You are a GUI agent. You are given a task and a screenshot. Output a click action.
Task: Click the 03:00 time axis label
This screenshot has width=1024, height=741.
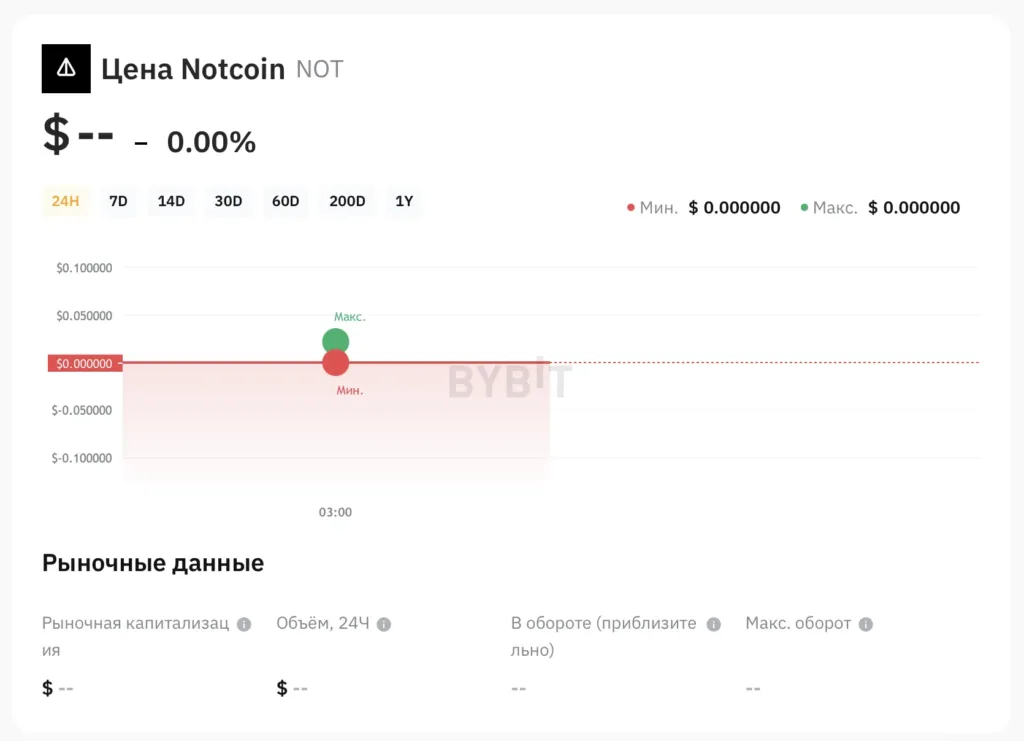point(335,512)
